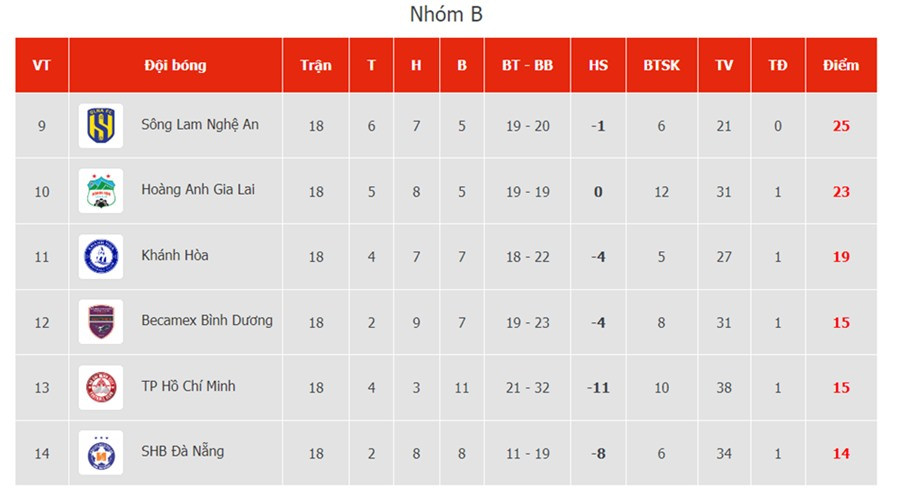Click the Hoàng Anh Gia Lai club logo
Screen dimensions: 900x497
coord(101,191)
